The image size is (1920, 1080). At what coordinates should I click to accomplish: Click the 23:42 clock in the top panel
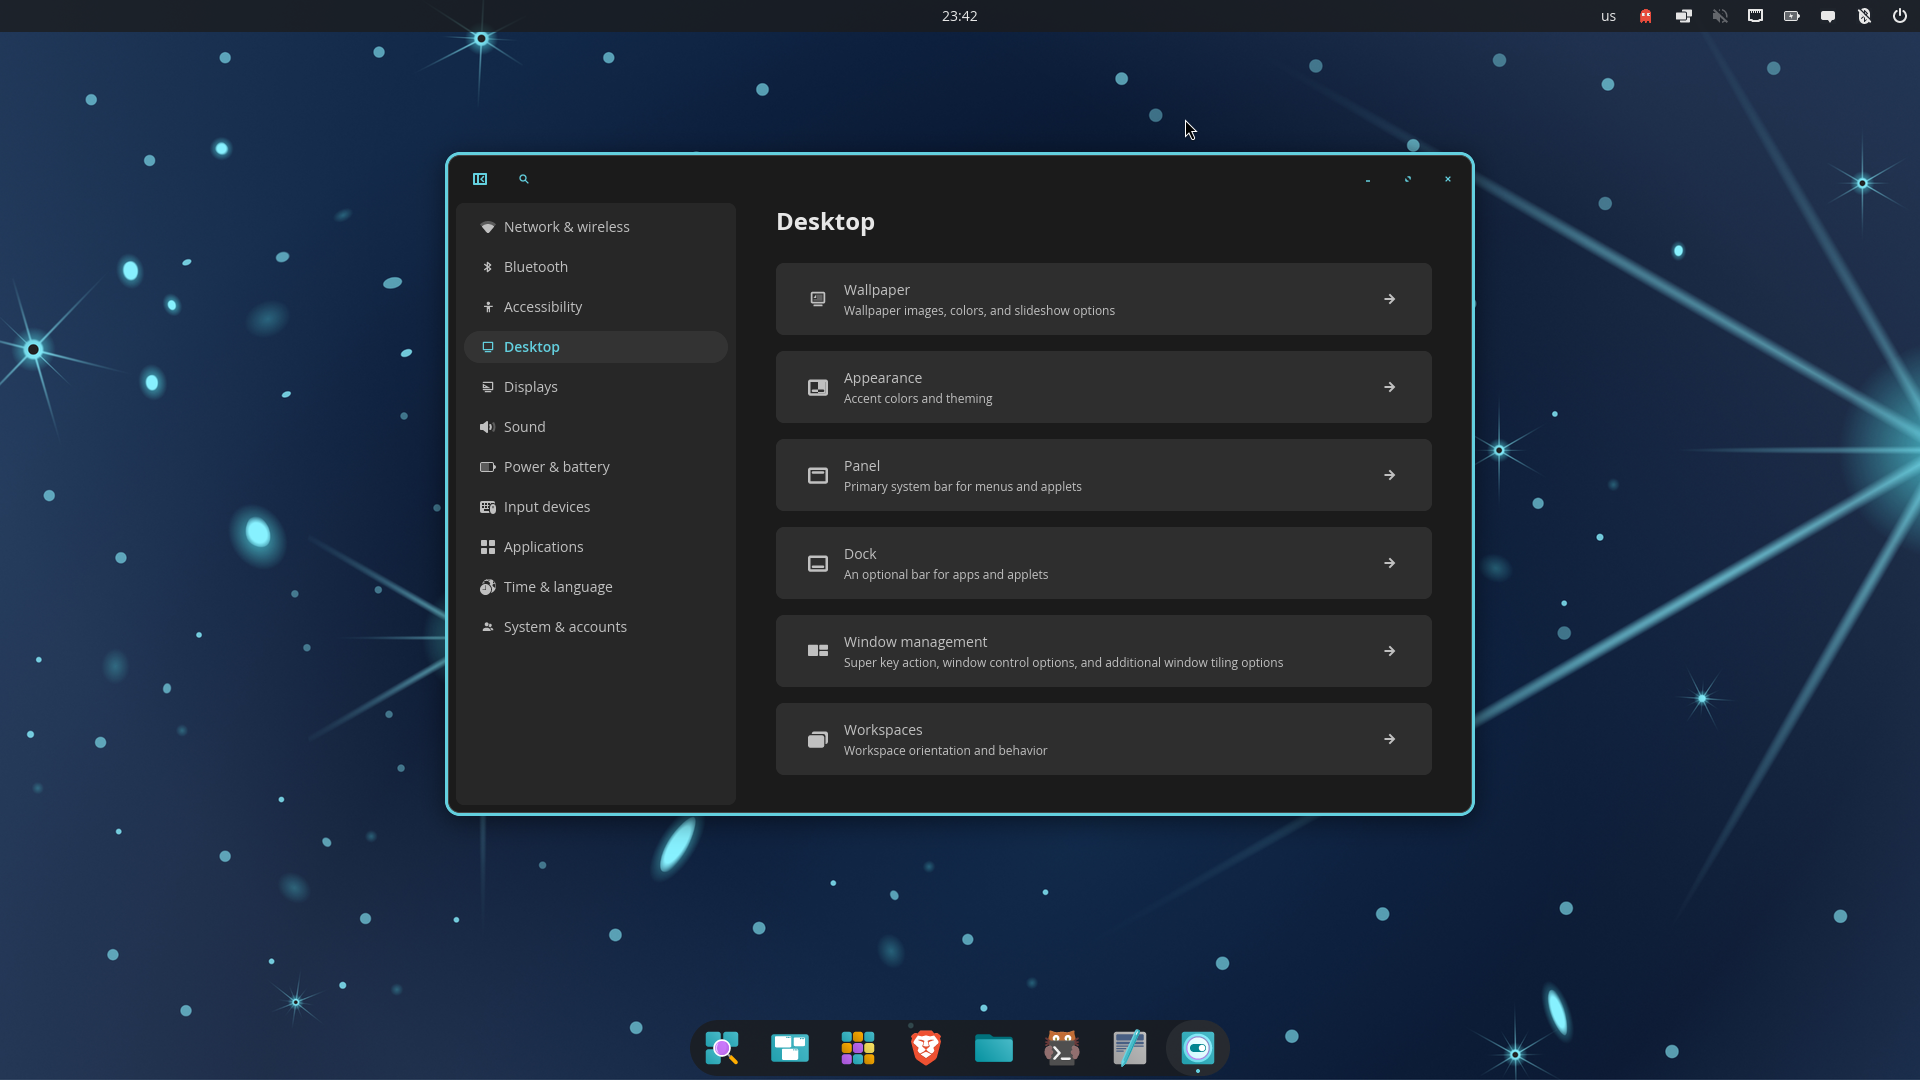(x=960, y=16)
